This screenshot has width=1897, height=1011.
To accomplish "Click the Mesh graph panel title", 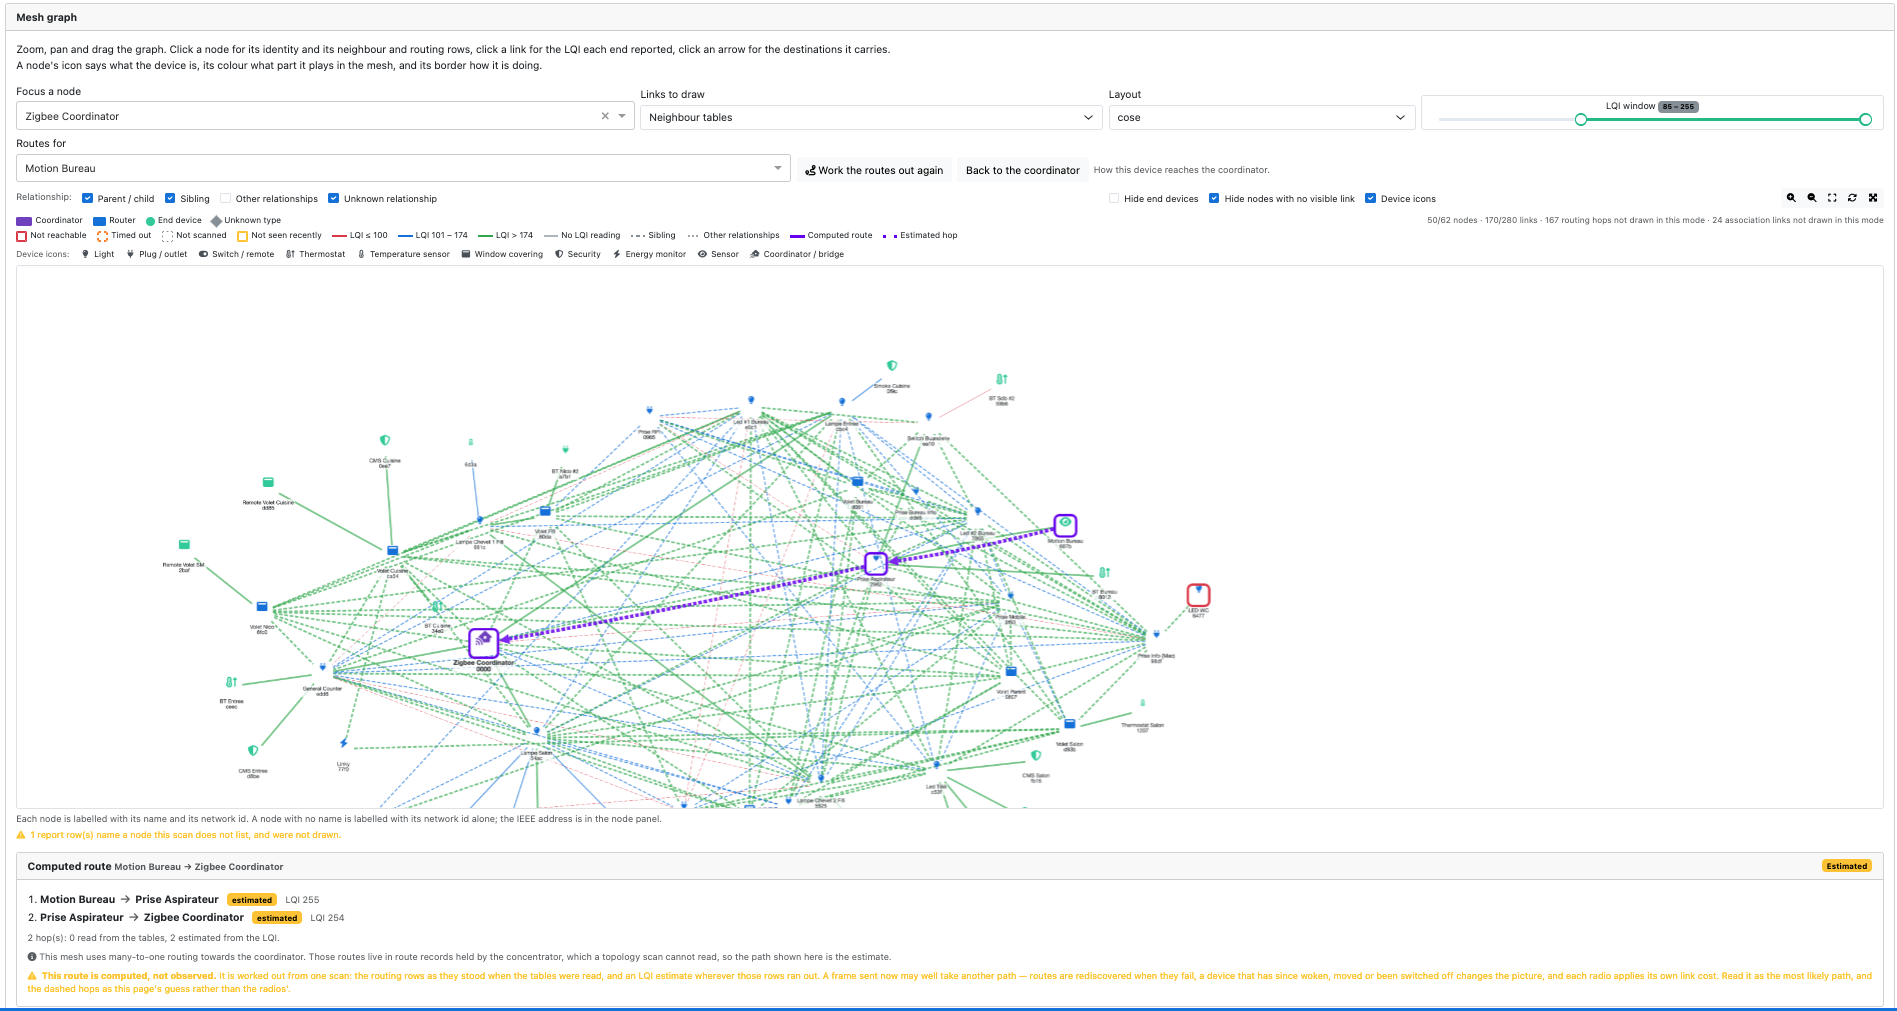I will 46,17.
